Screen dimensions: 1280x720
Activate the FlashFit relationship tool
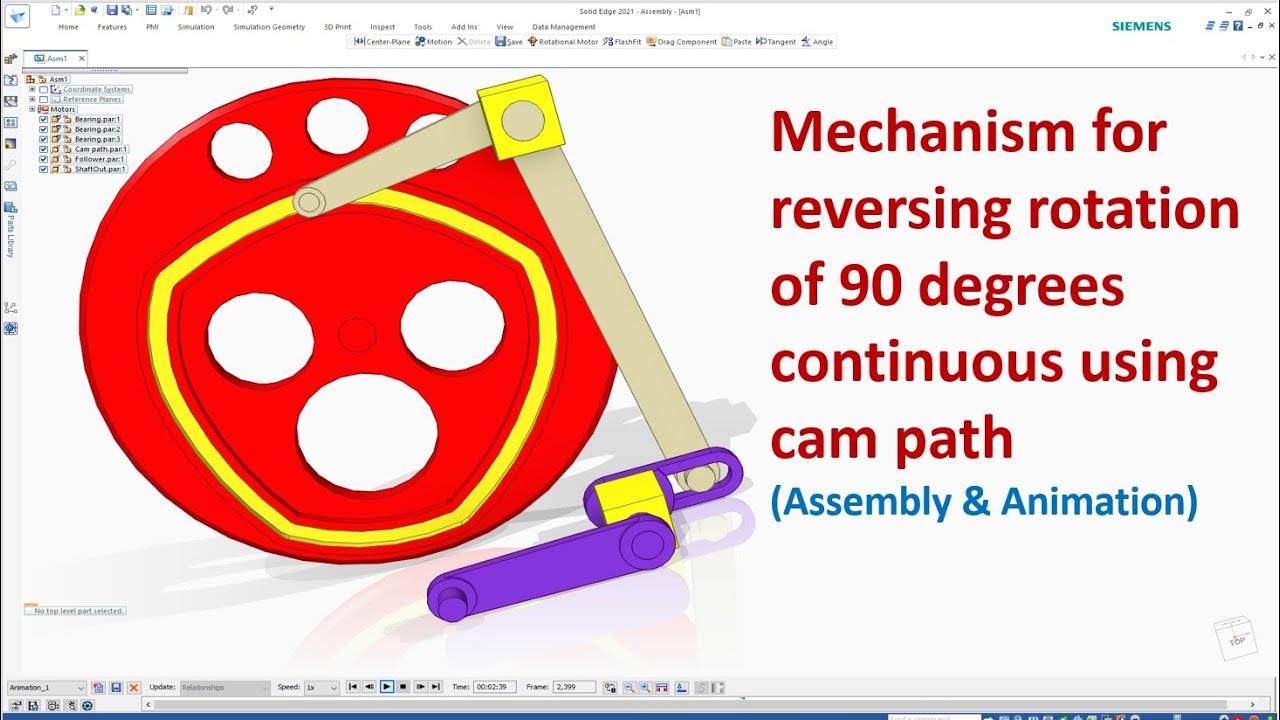[622, 42]
